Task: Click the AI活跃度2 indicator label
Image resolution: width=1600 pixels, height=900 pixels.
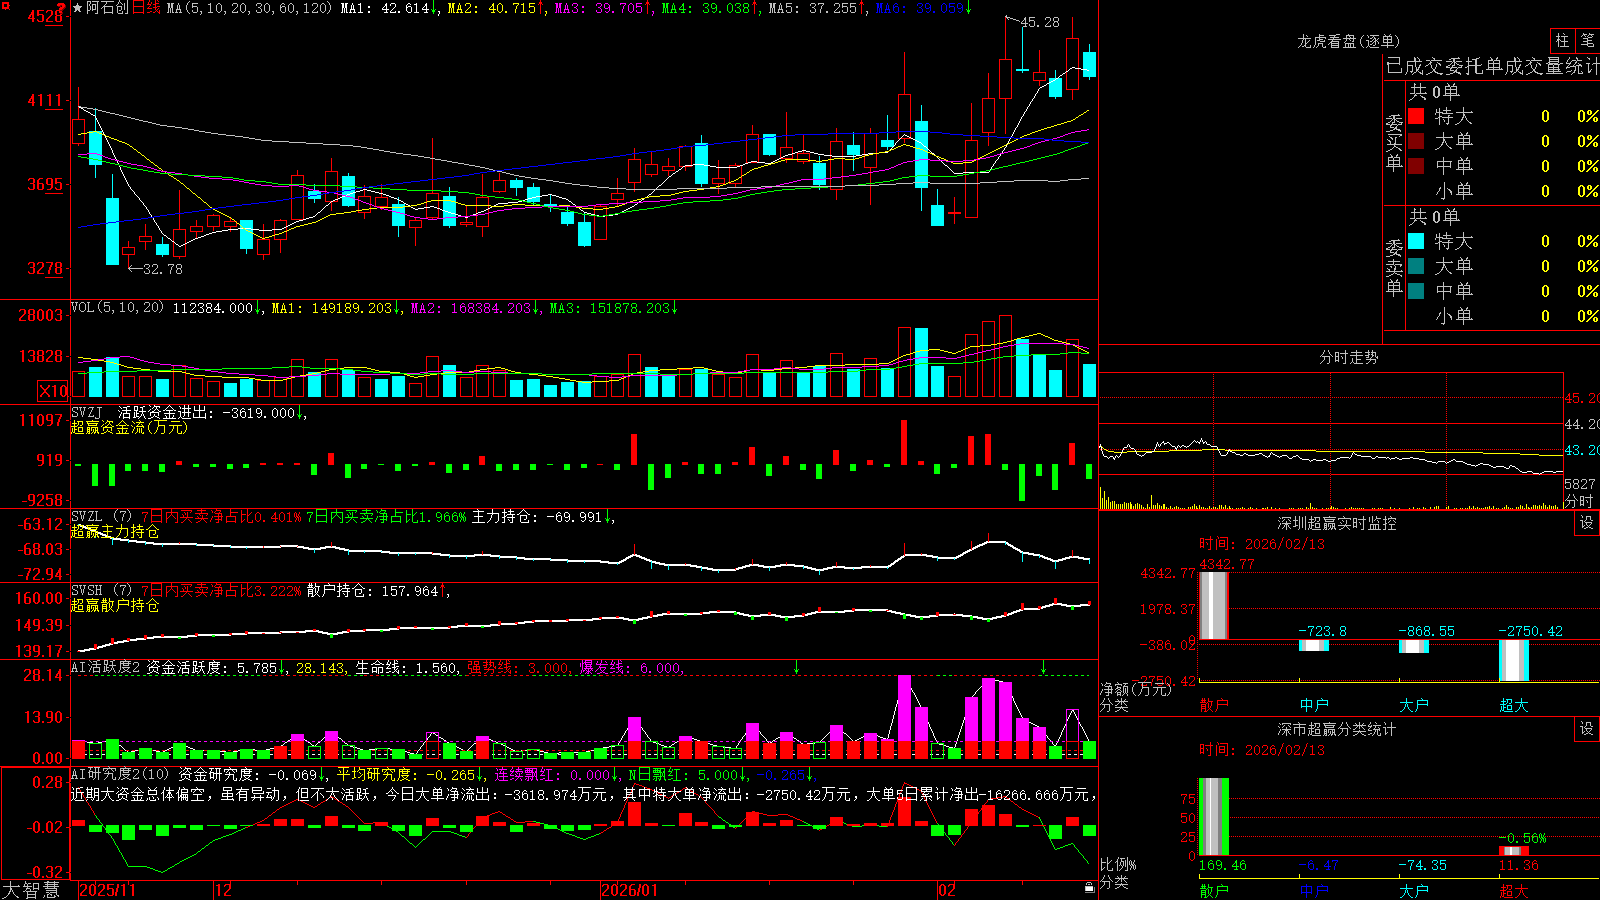Action: click(x=105, y=667)
